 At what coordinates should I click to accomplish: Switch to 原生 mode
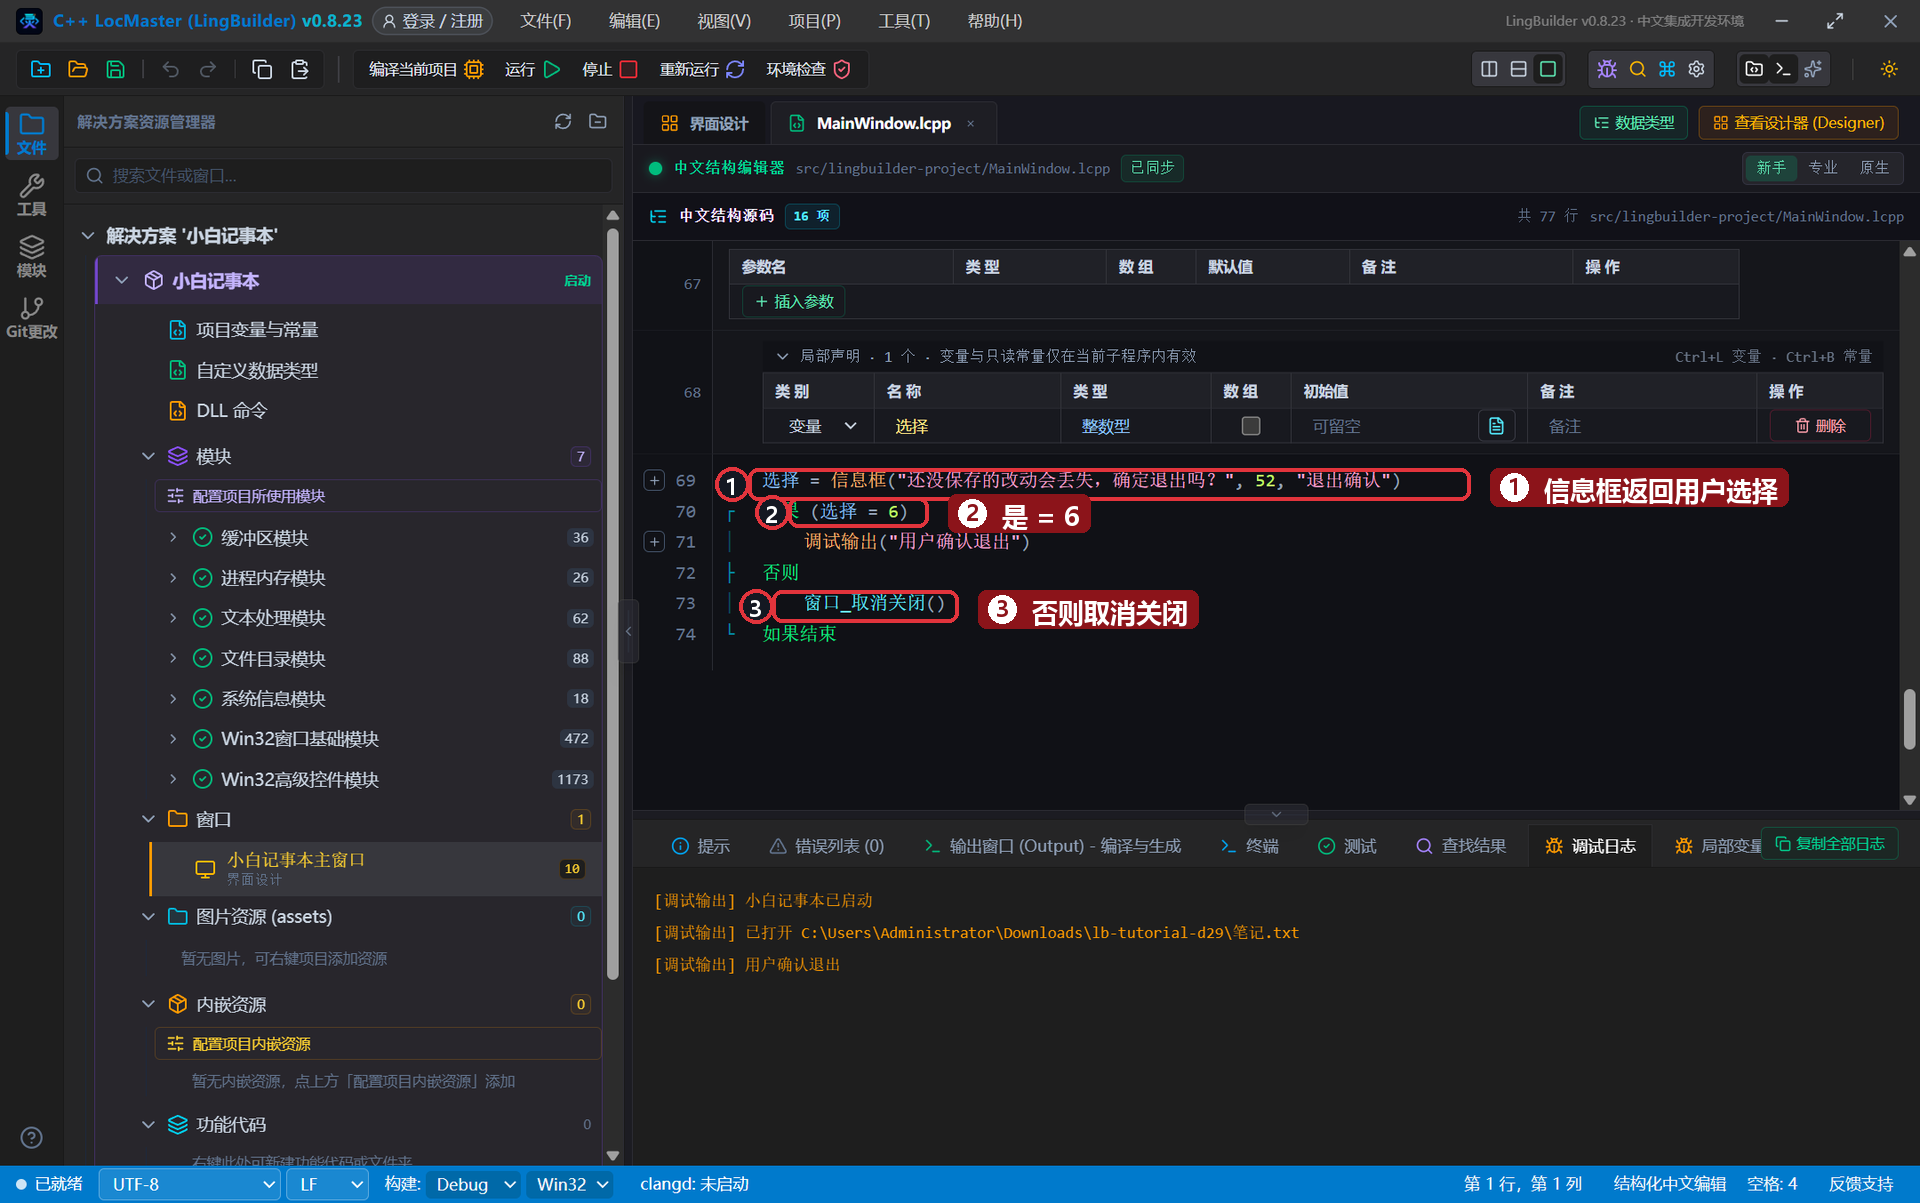coord(1874,168)
